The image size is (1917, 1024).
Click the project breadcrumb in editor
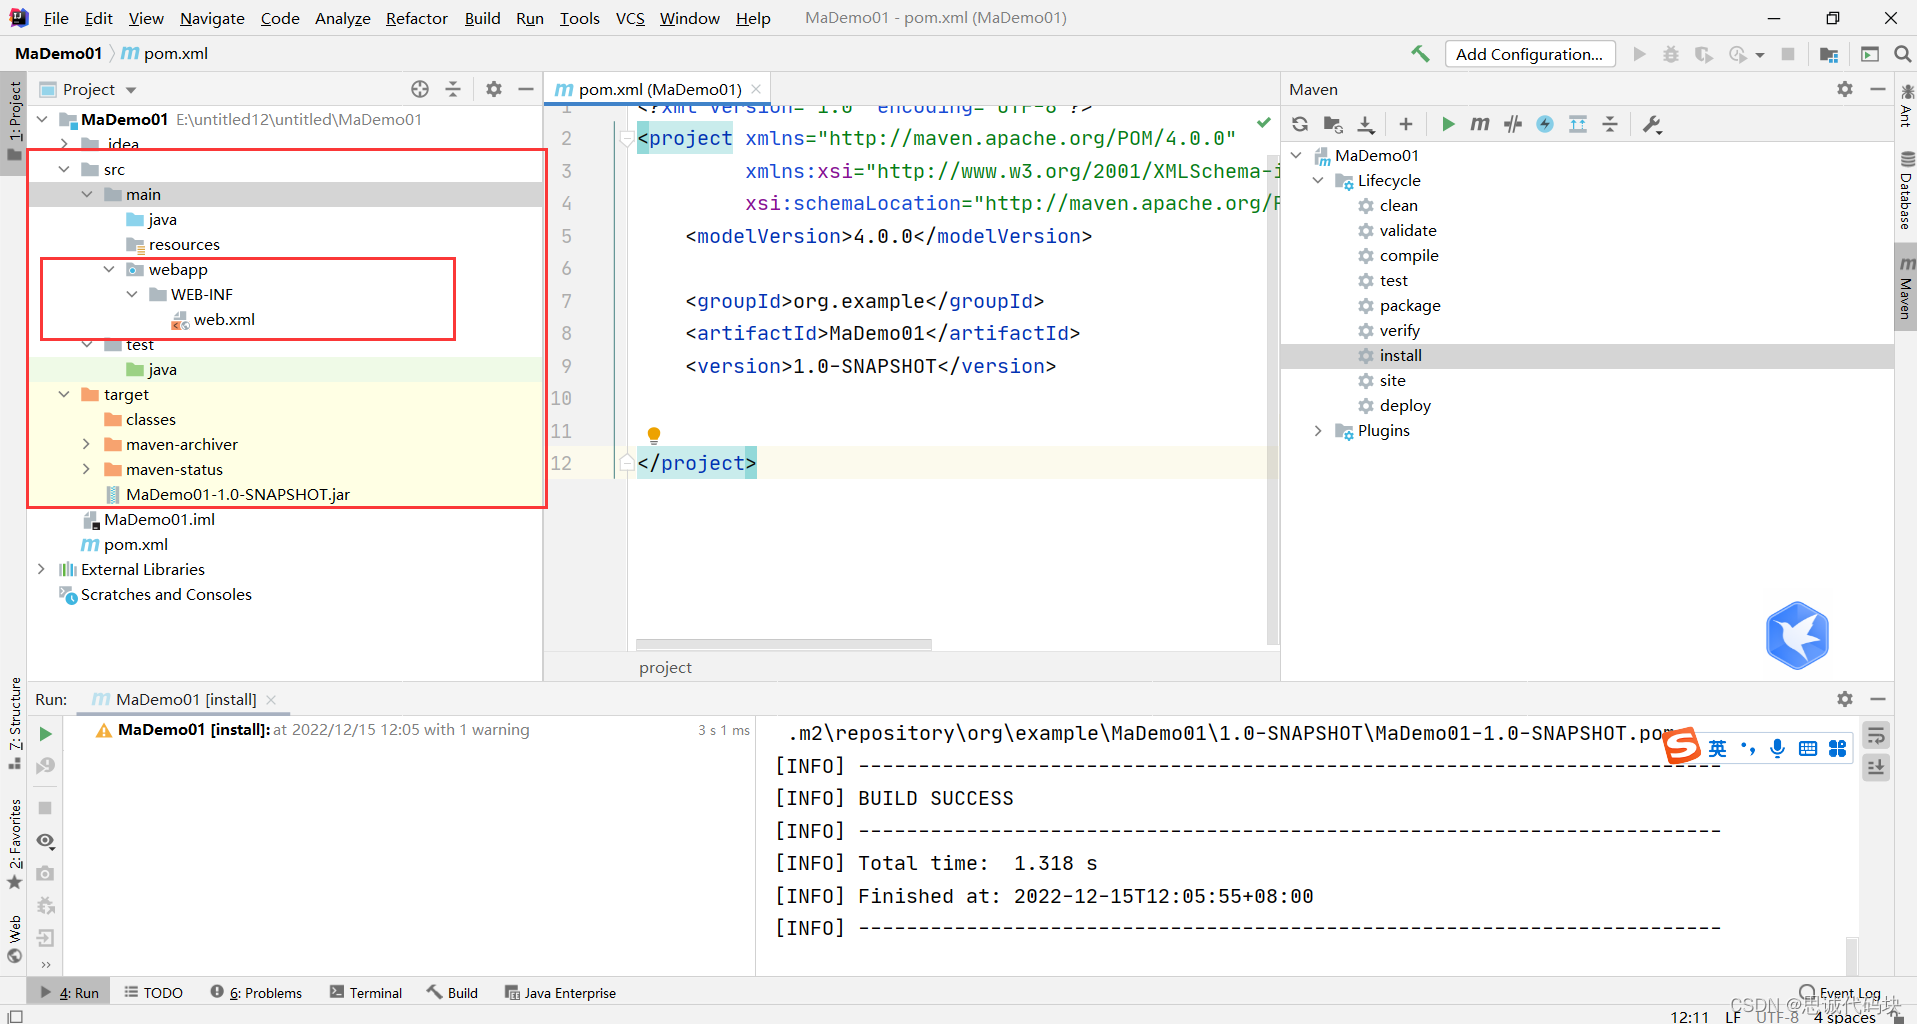click(665, 667)
